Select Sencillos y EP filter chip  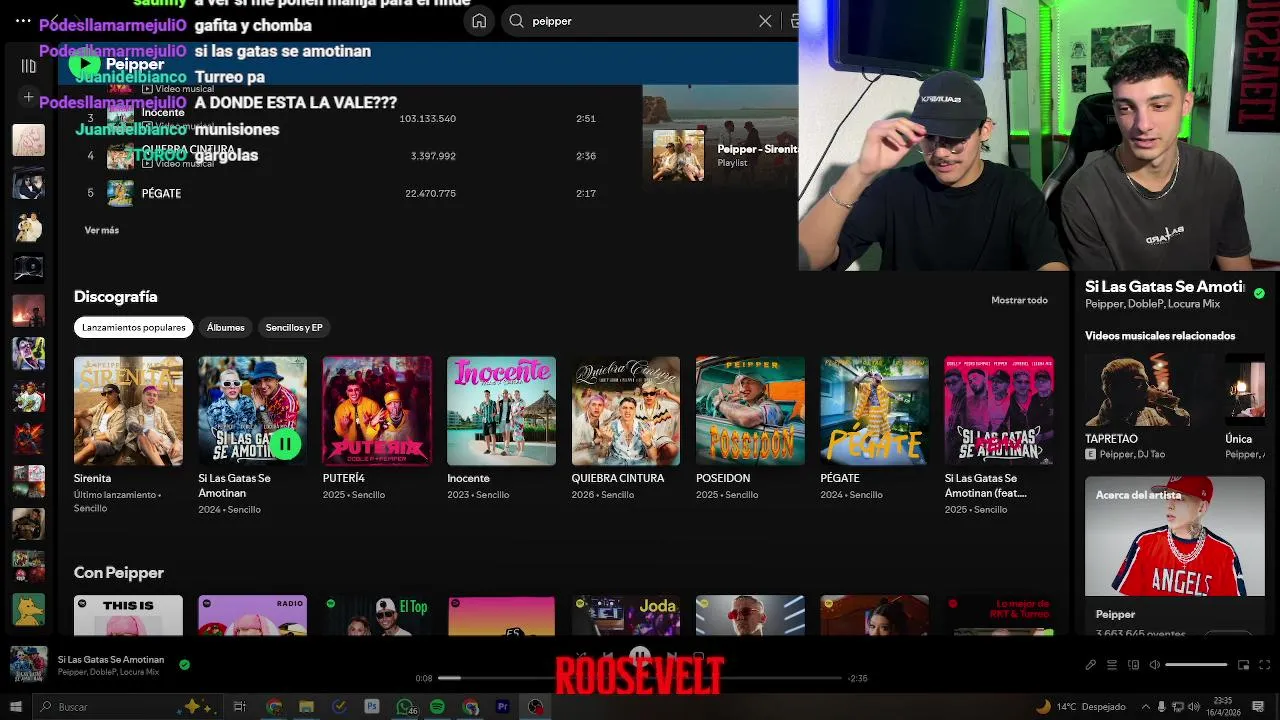point(294,327)
